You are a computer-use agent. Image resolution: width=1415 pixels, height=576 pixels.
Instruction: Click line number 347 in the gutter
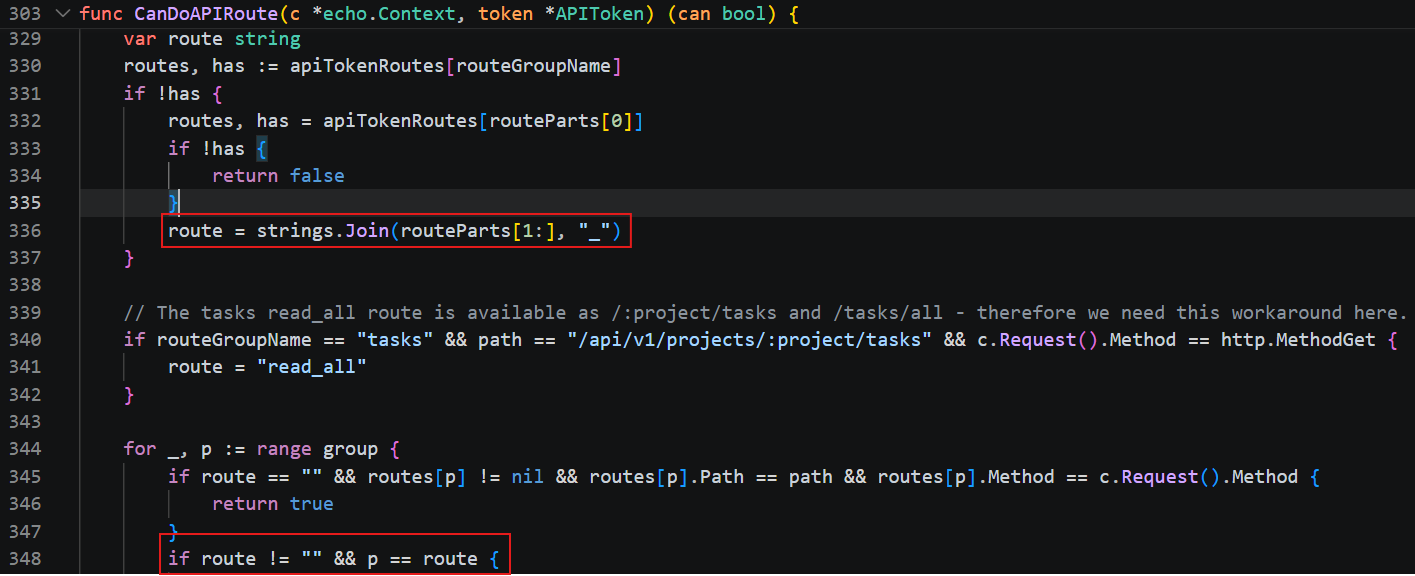[26, 531]
